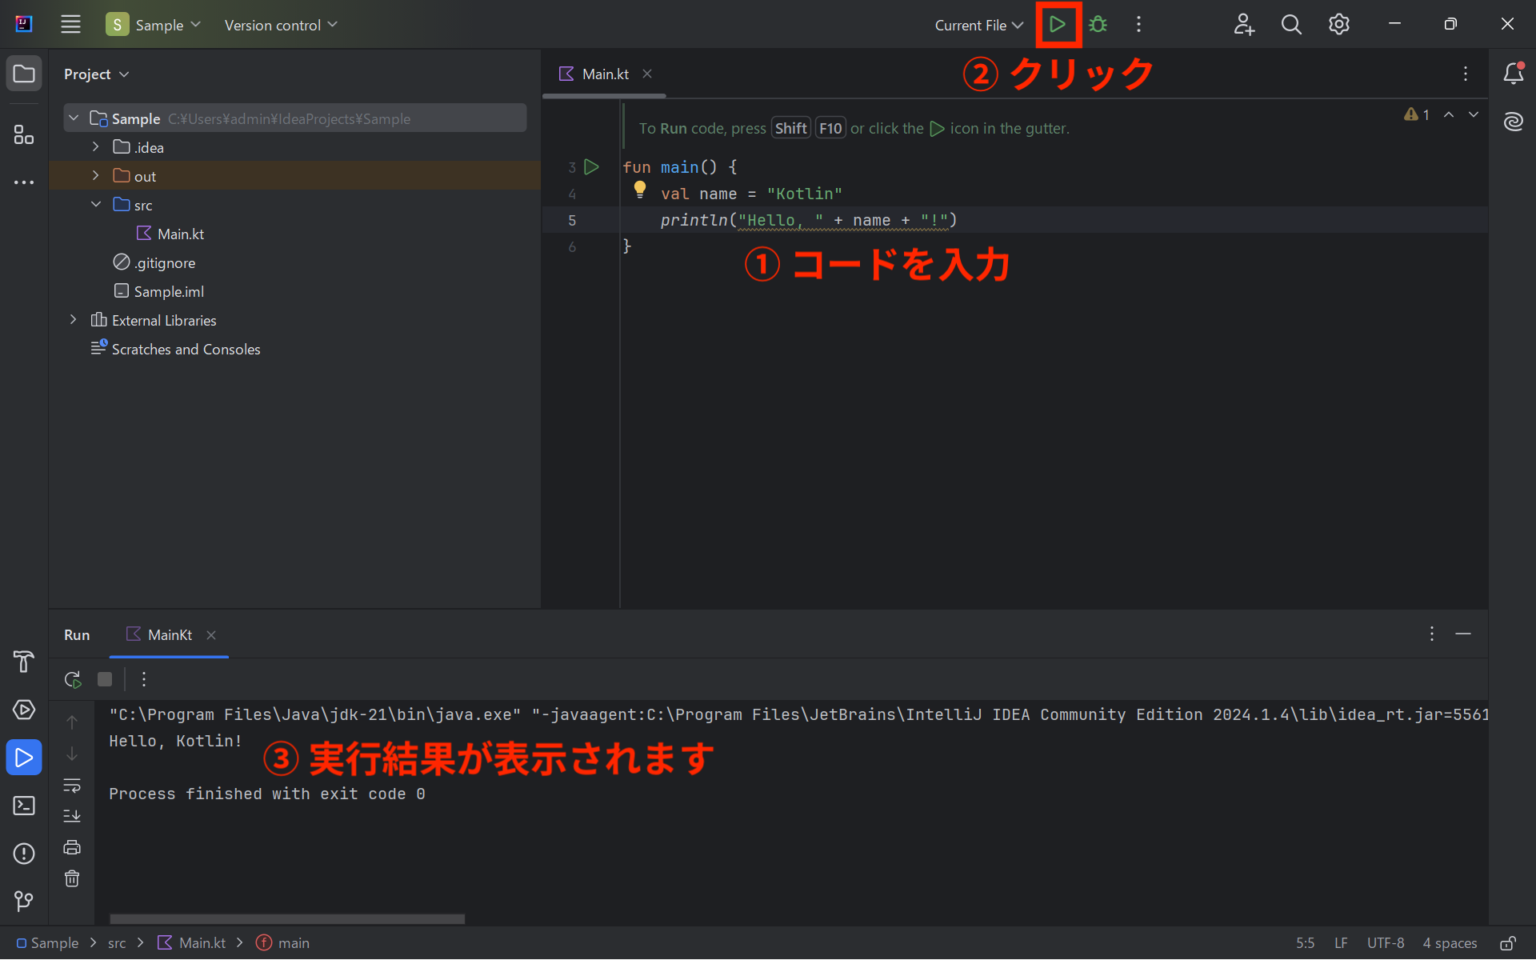Open the Git tool window
The image size is (1536, 960).
pyautogui.click(x=24, y=901)
